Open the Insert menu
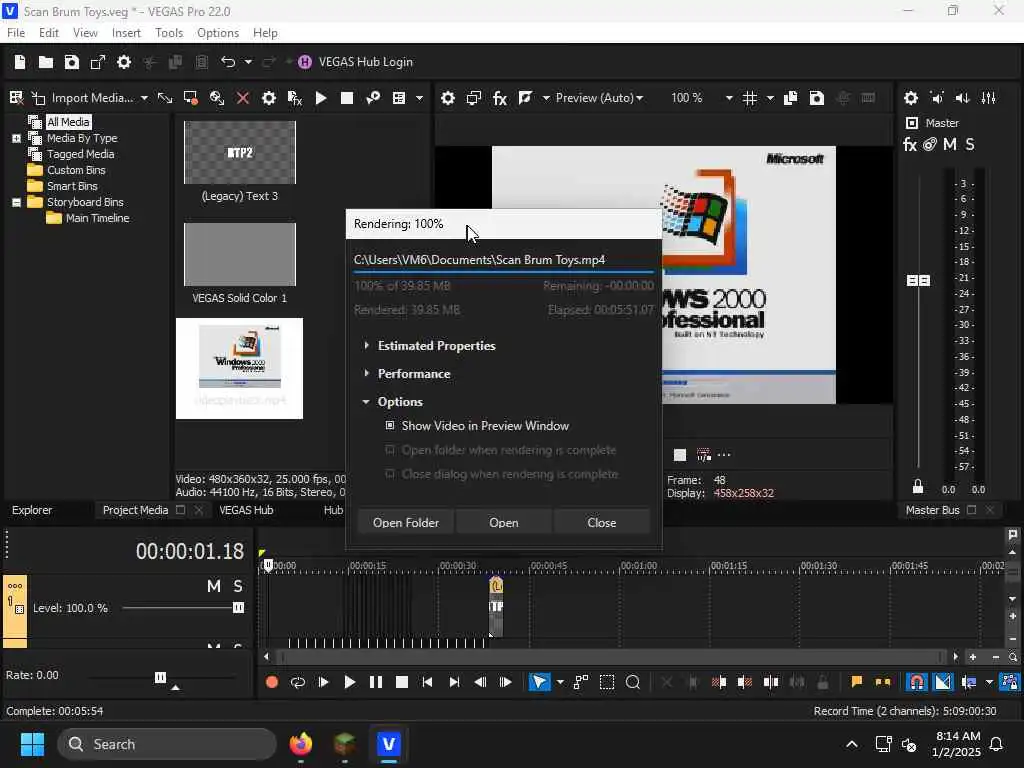This screenshot has height=768, width=1024. 126,33
